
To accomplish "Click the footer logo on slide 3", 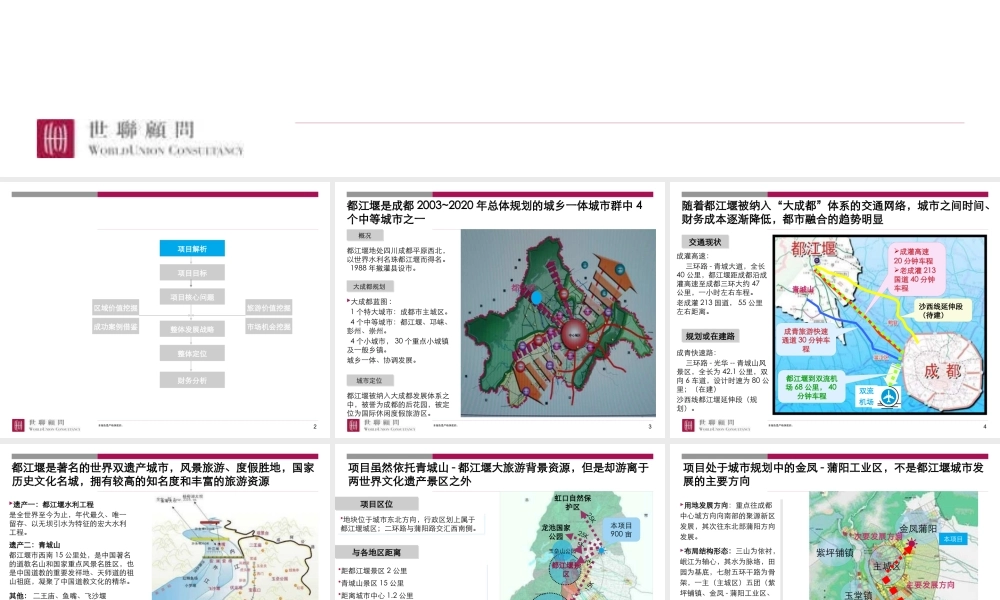I will pyautogui.click(x=381, y=425).
